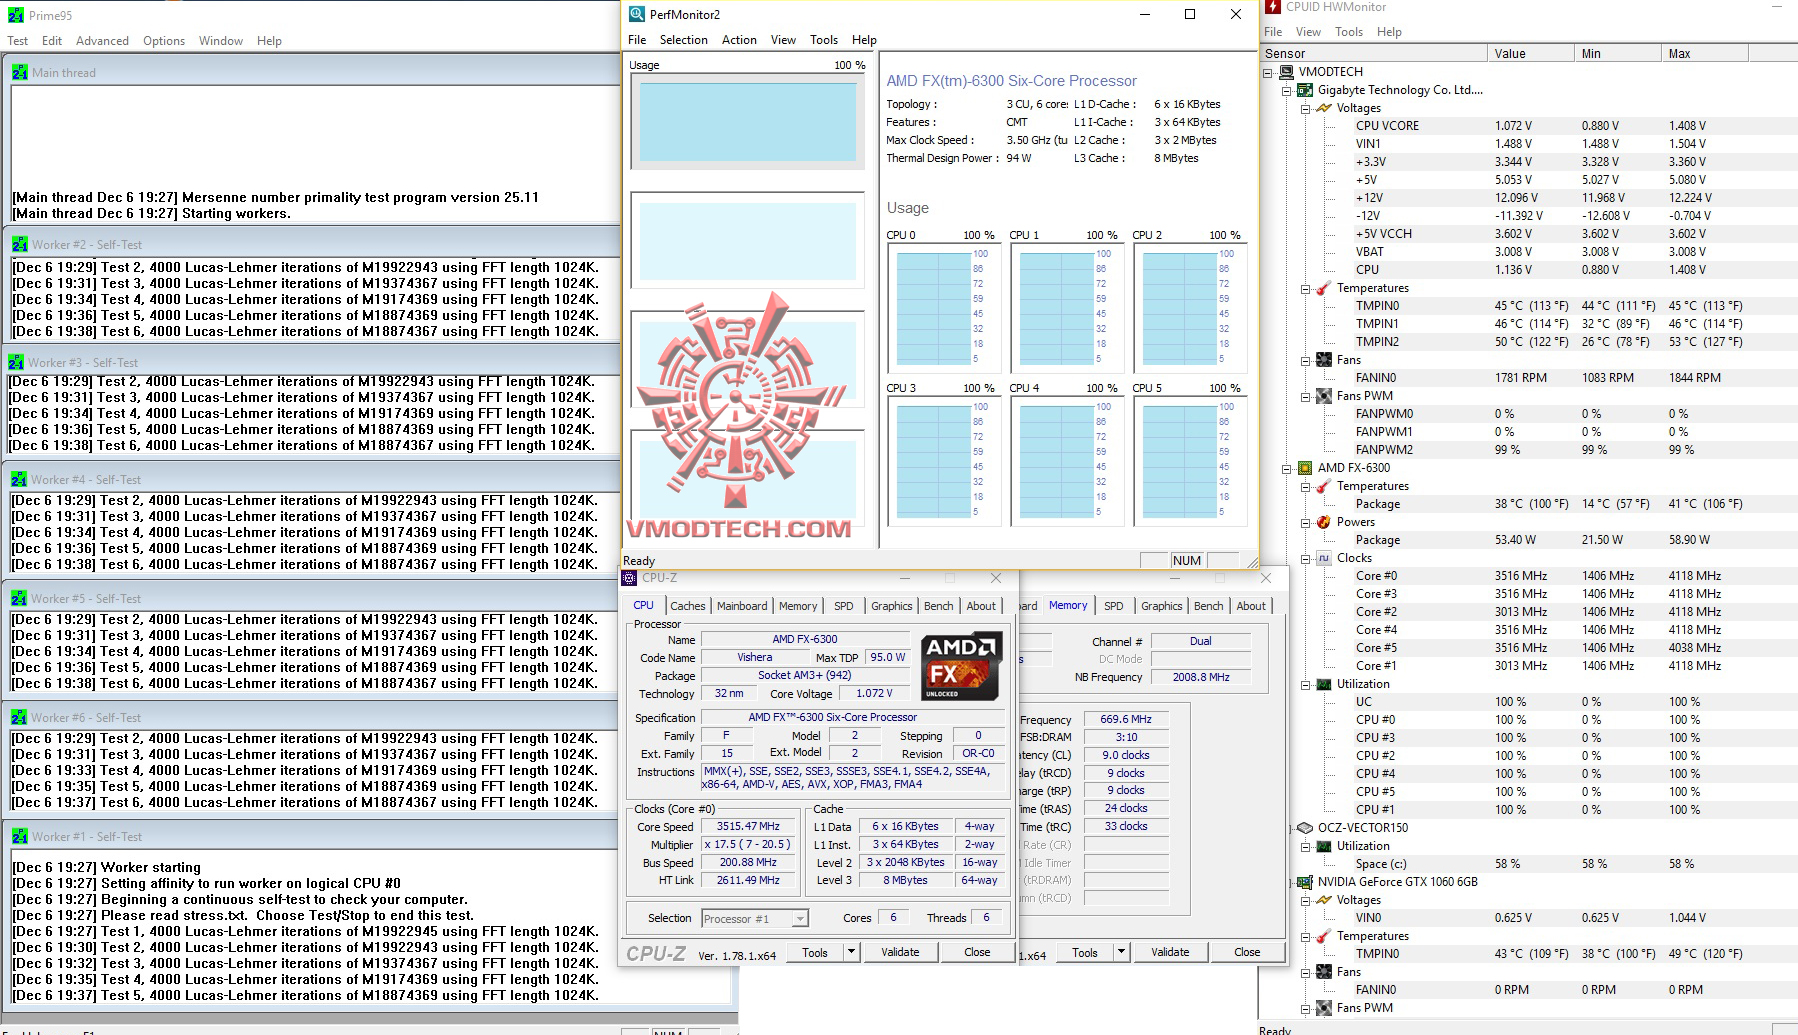Screen dimensions: 1798x1035
Task: Click Close in the CPU-Z CPU window
Action: (x=977, y=952)
